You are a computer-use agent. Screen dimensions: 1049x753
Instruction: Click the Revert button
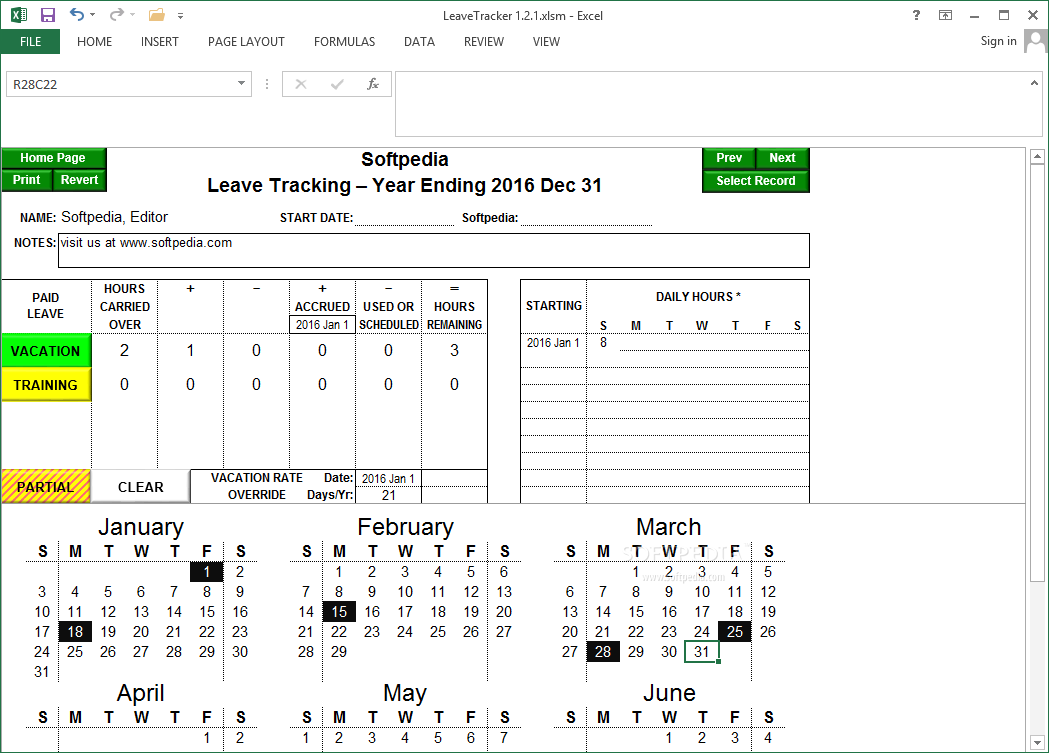(x=79, y=180)
